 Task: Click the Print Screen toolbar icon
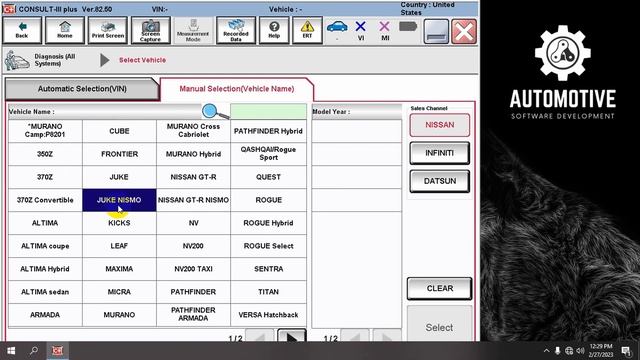pyautogui.click(x=108, y=30)
